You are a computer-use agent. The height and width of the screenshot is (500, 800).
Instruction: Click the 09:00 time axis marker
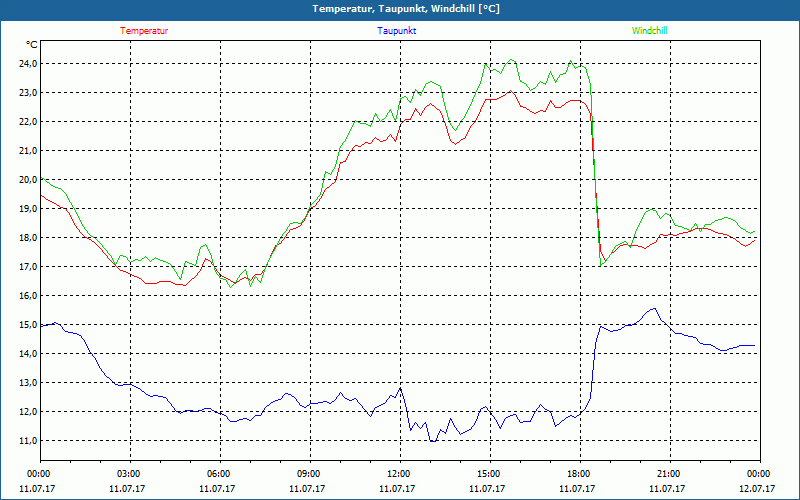309,474
